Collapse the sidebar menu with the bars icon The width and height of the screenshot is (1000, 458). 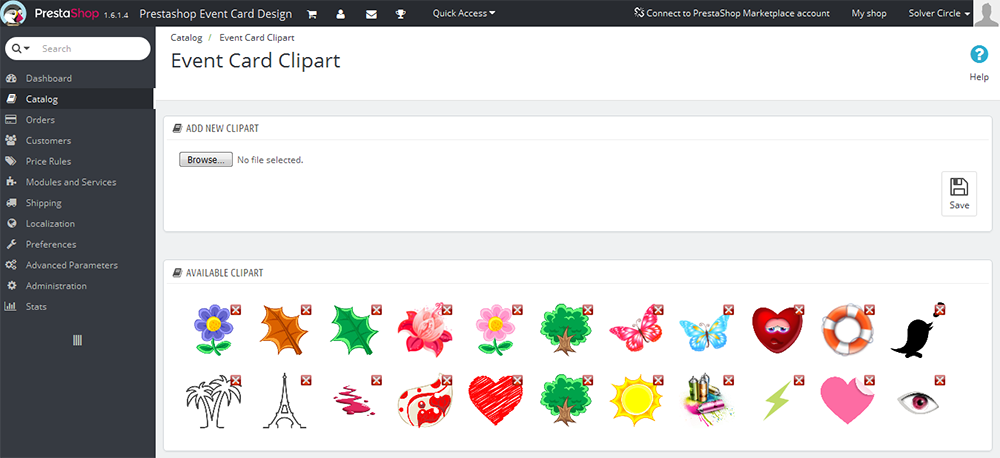pyautogui.click(x=78, y=341)
